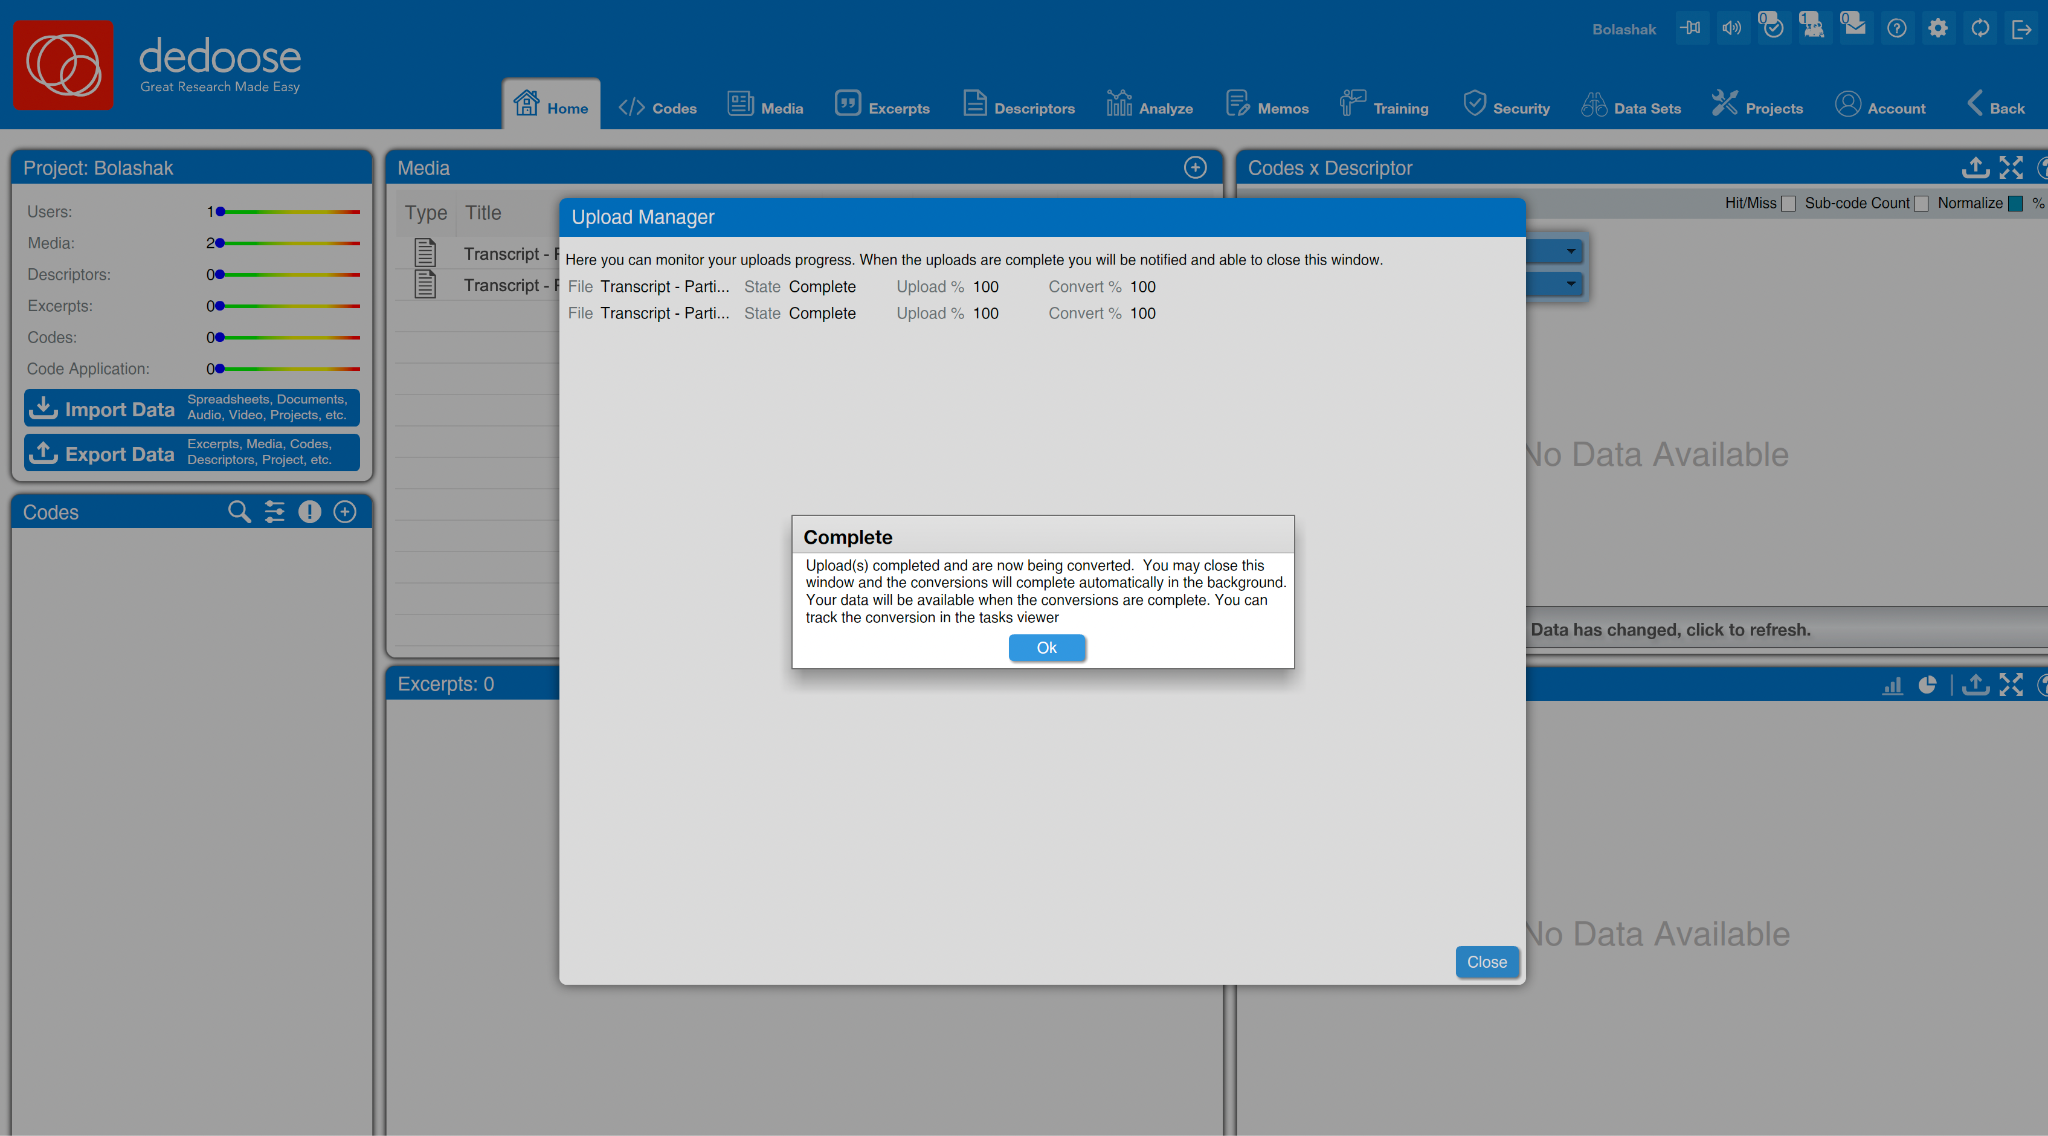This screenshot has width=2048, height=1136.
Task: Click the Export Data button
Action: pyautogui.click(x=192, y=452)
